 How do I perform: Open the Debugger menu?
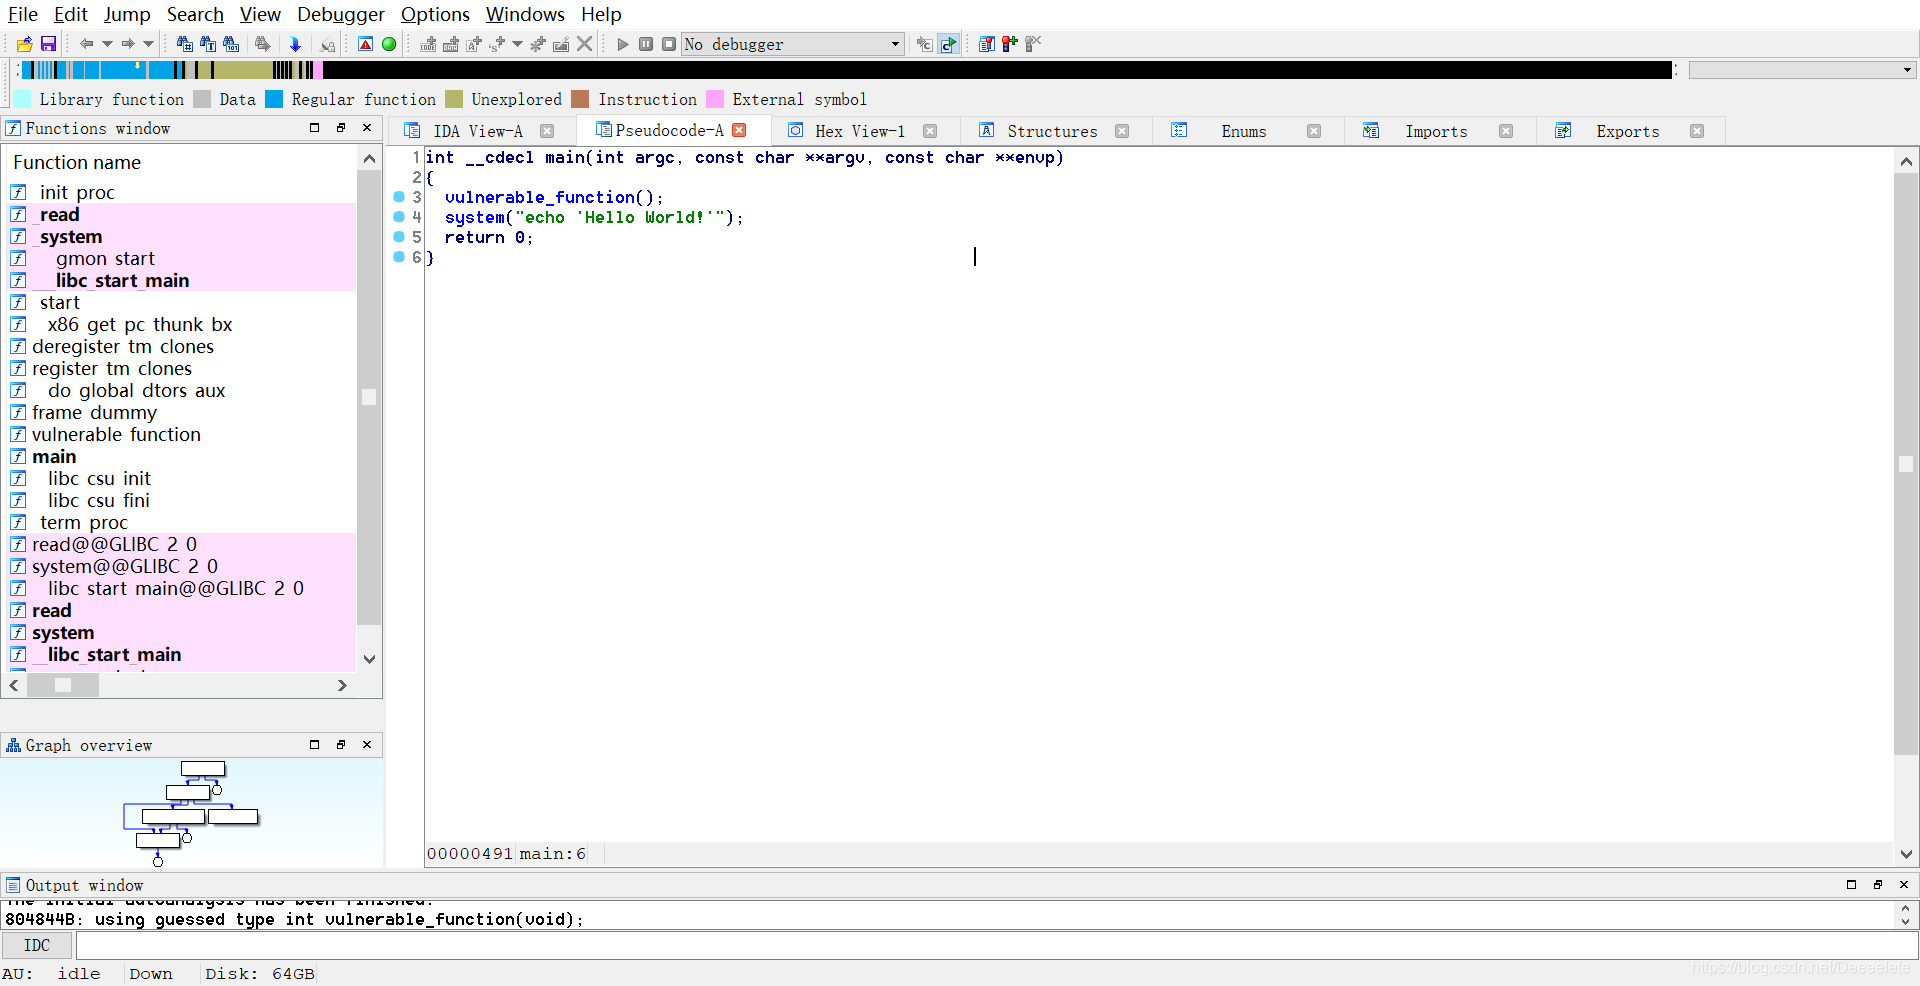(341, 14)
